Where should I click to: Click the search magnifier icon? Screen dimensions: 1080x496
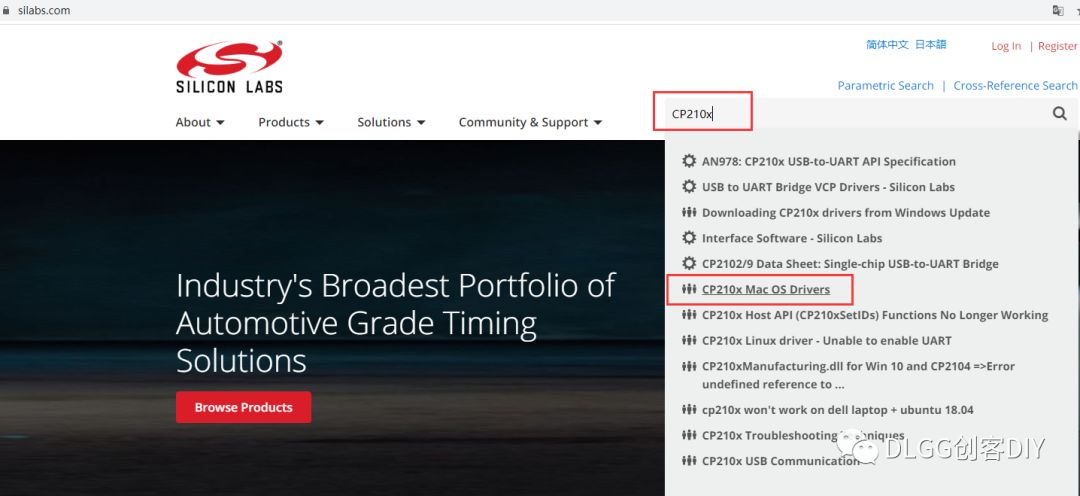click(x=1060, y=114)
